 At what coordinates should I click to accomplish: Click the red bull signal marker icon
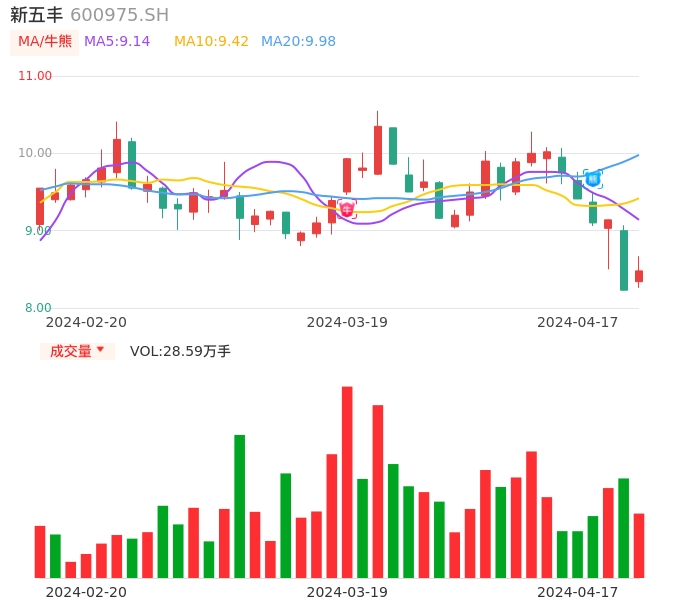(347, 209)
